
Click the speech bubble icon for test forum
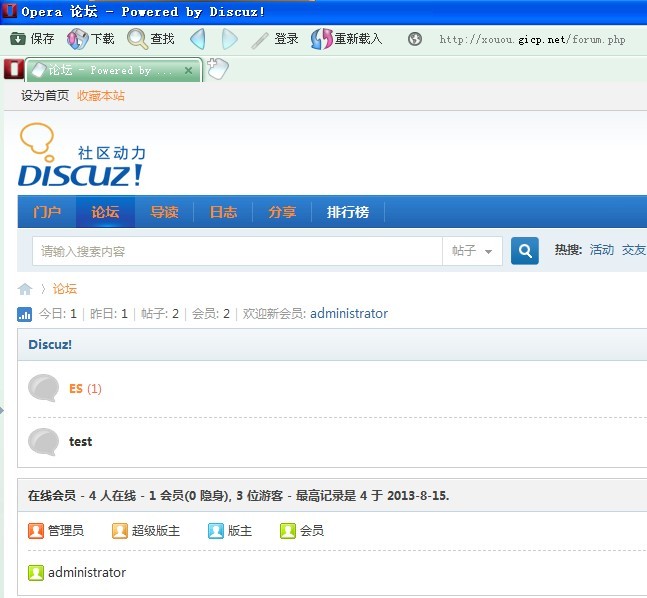(x=43, y=442)
